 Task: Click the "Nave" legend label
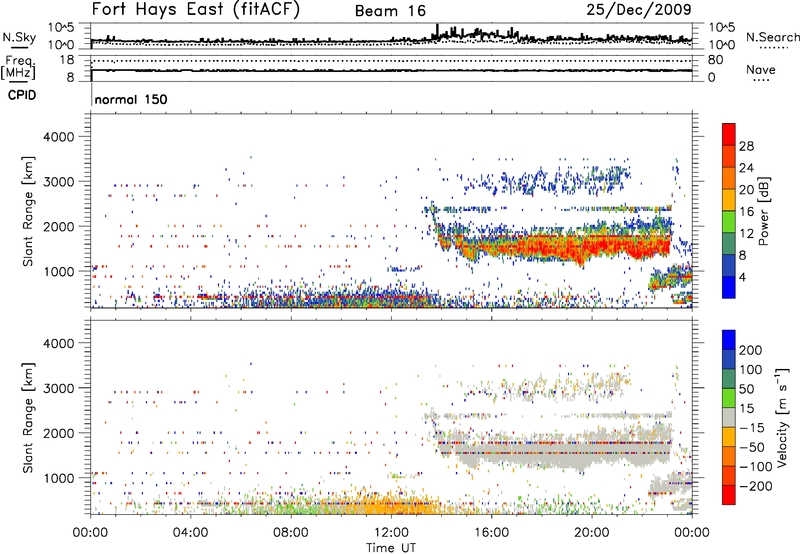(761, 69)
